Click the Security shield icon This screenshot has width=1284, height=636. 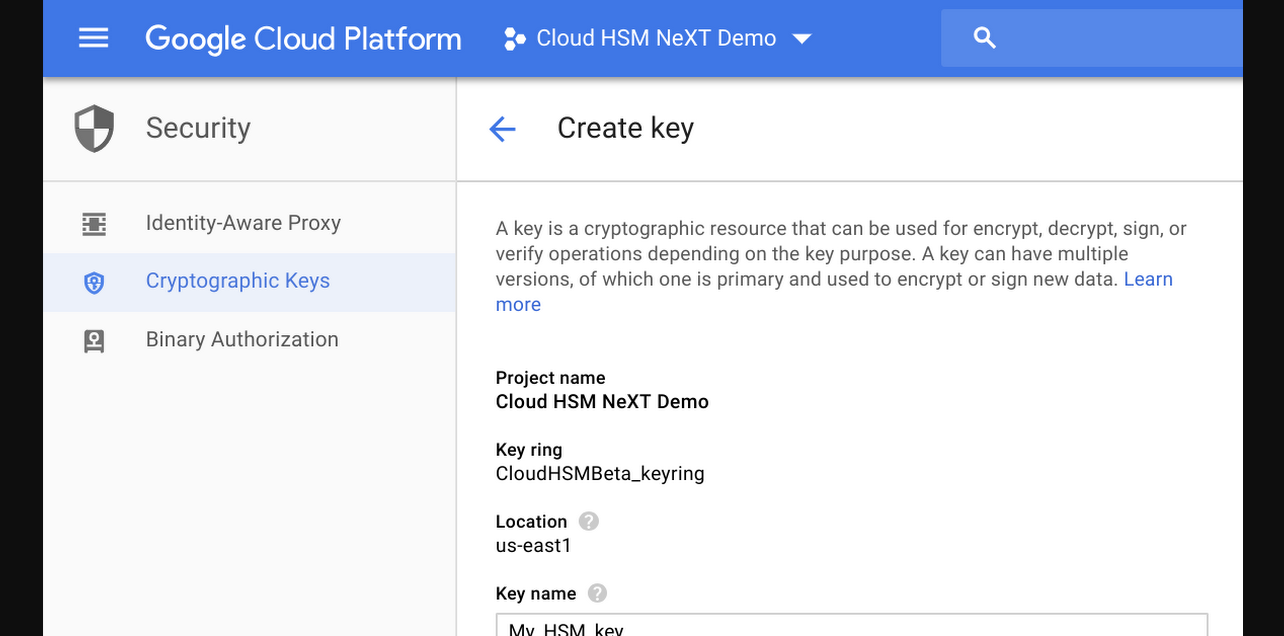(x=94, y=129)
